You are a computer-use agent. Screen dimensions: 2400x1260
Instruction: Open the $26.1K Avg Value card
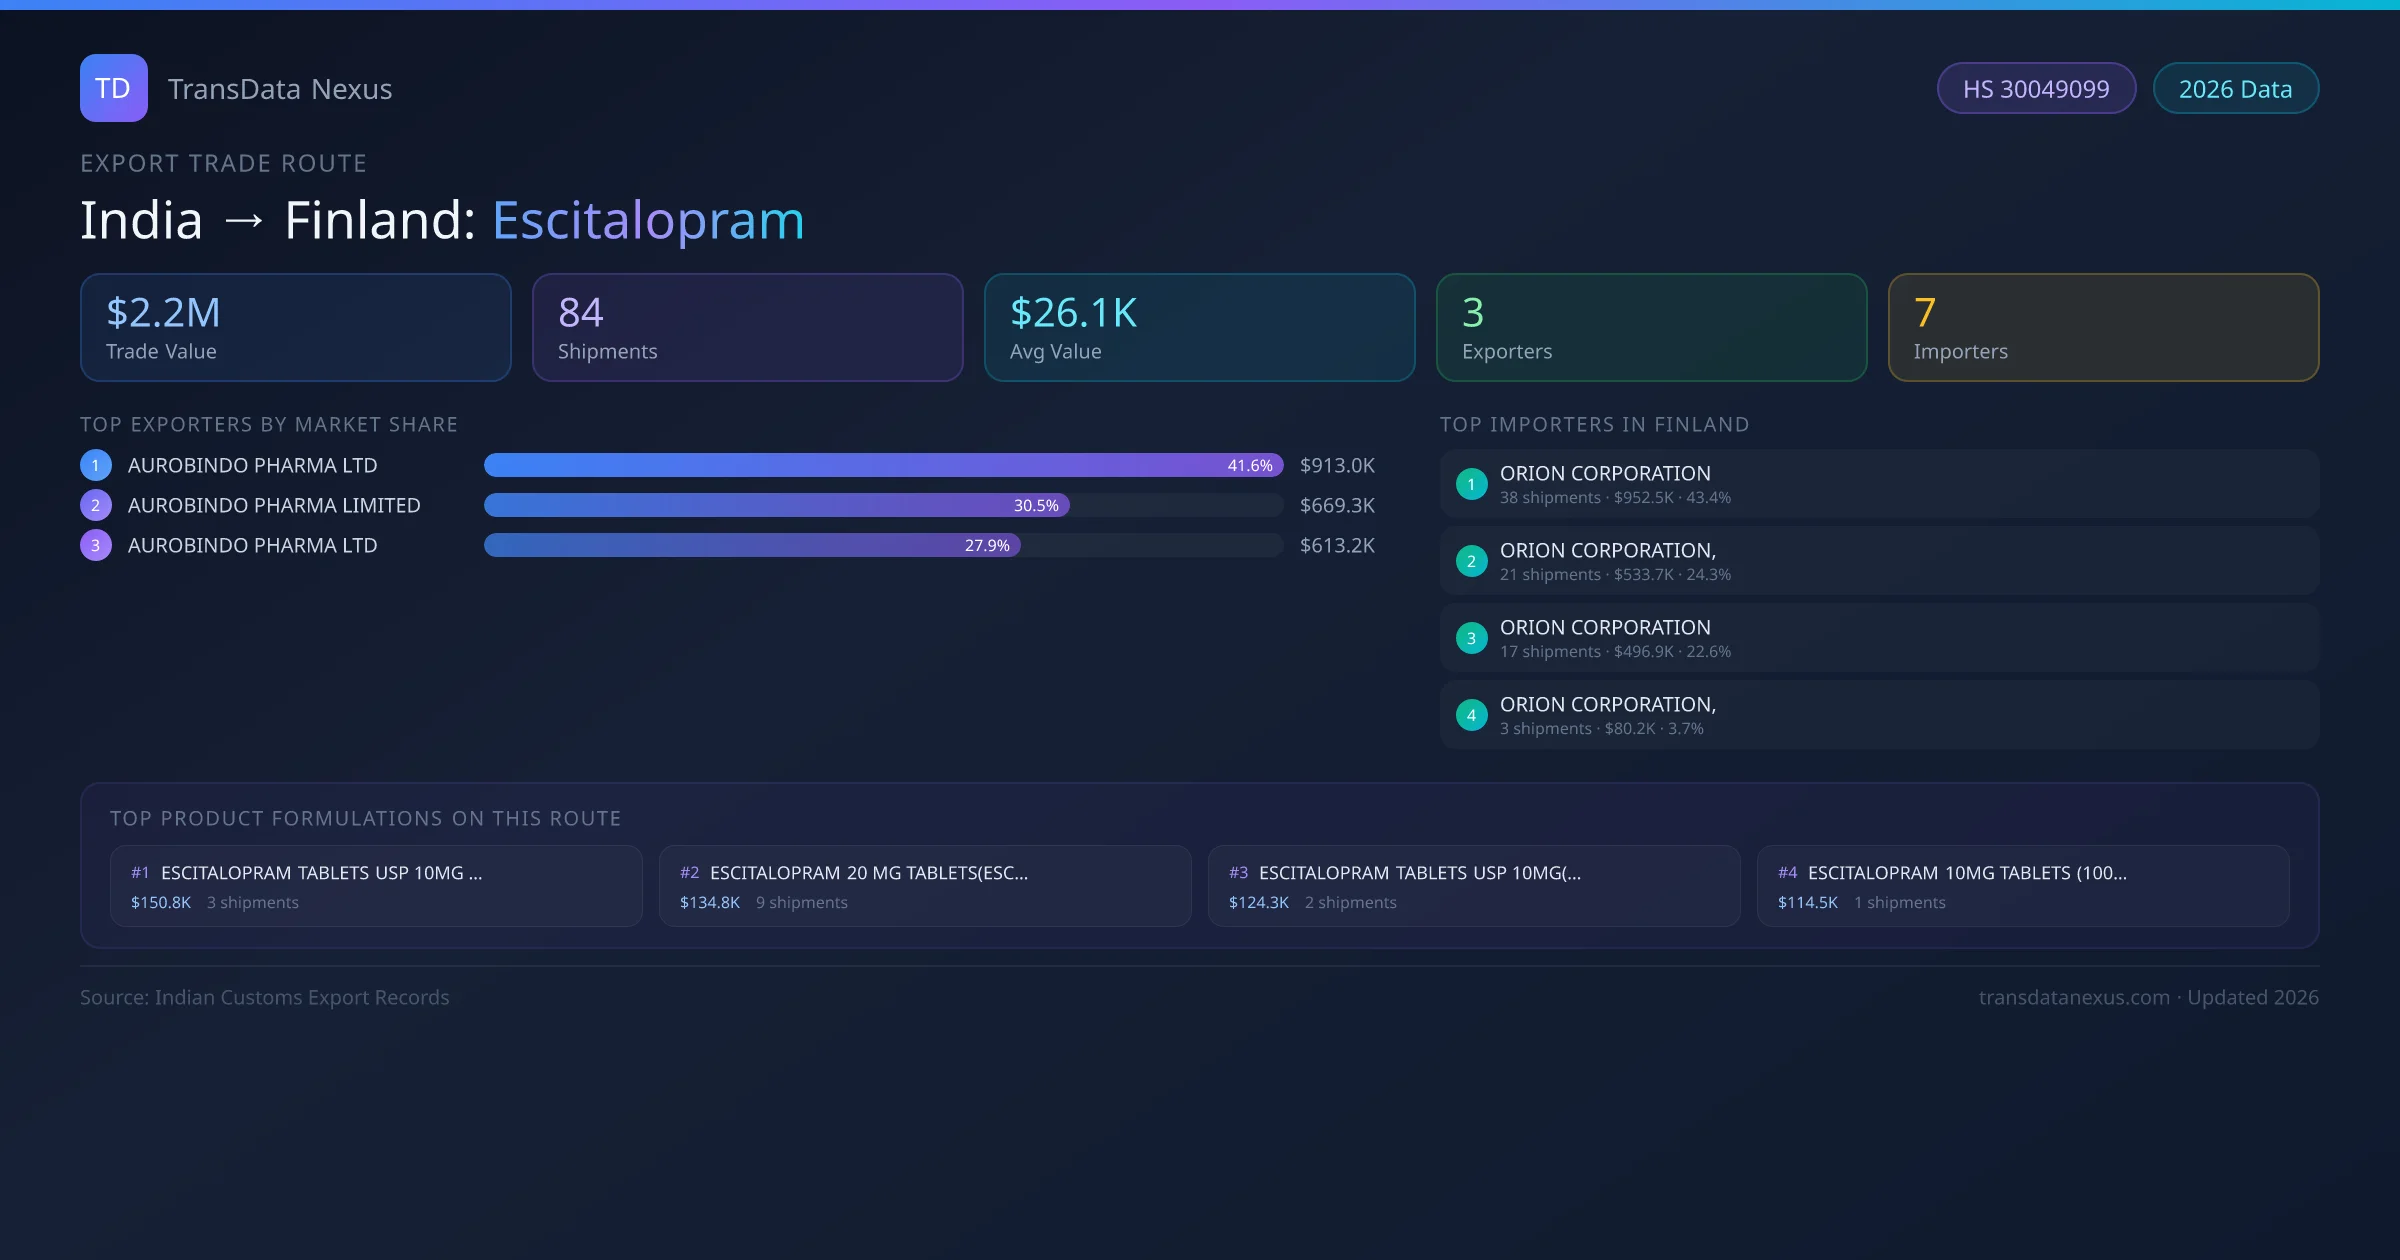tap(1199, 327)
